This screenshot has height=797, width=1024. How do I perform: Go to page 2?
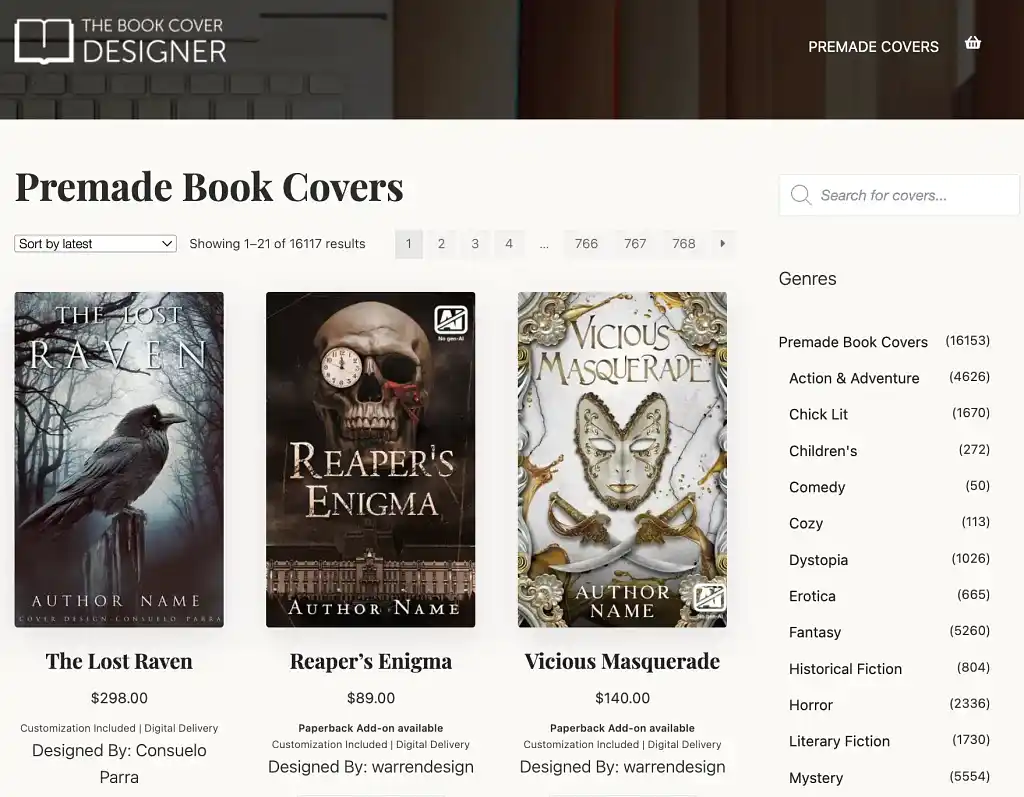pyautogui.click(x=441, y=244)
